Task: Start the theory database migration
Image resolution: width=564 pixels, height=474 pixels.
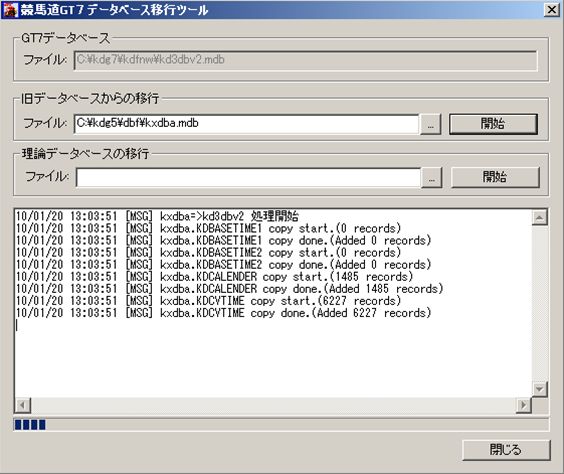Action: click(495, 177)
